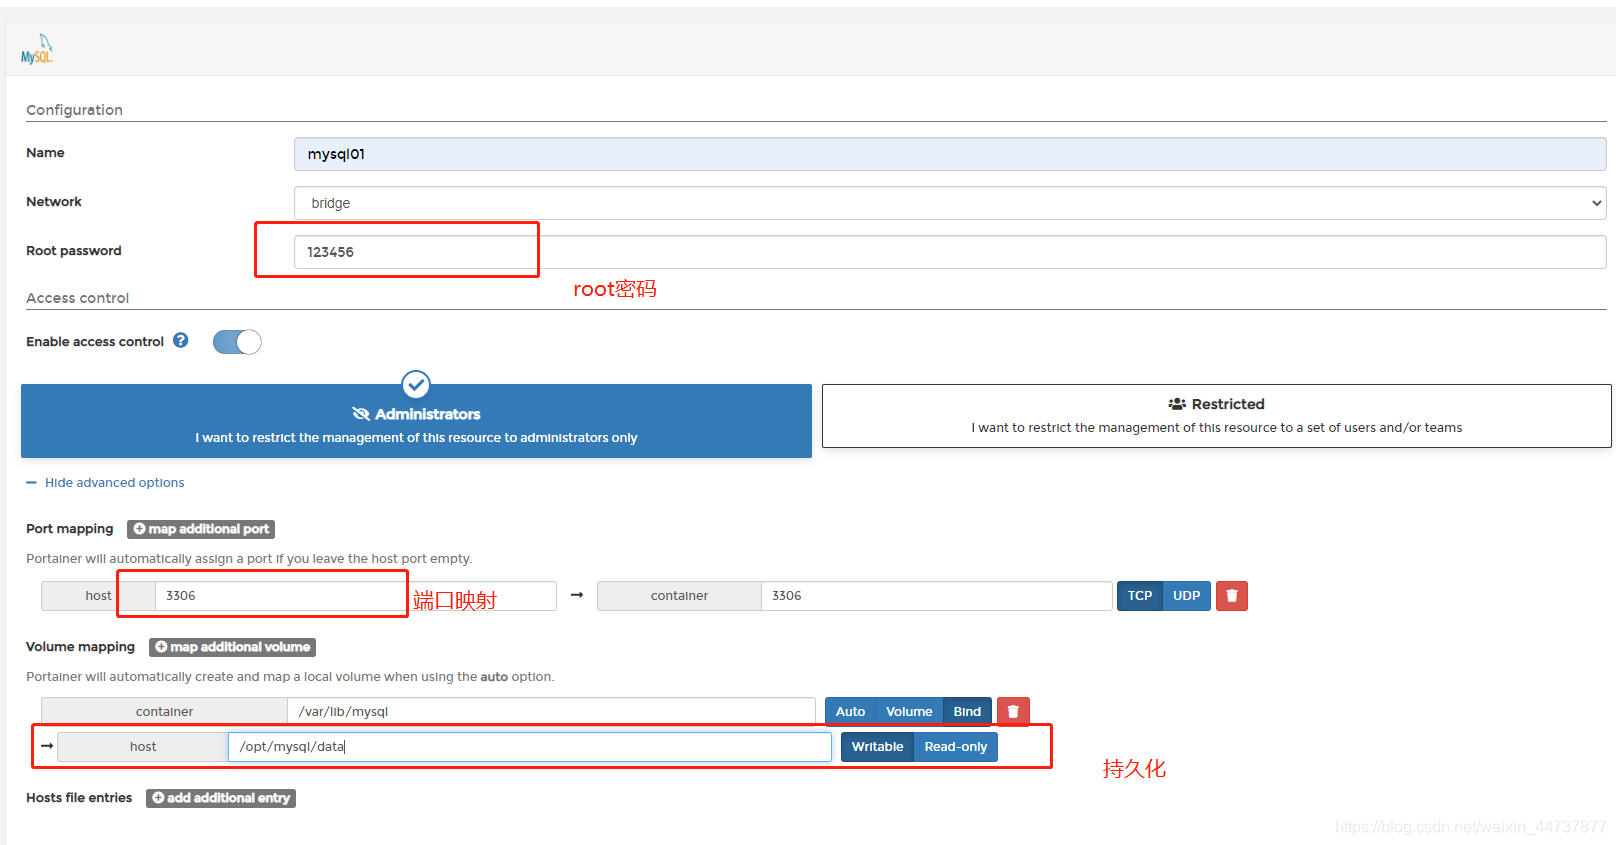Choose TCP protocol for port mapping
The height and width of the screenshot is (845, 1616).
(1140, 596)
